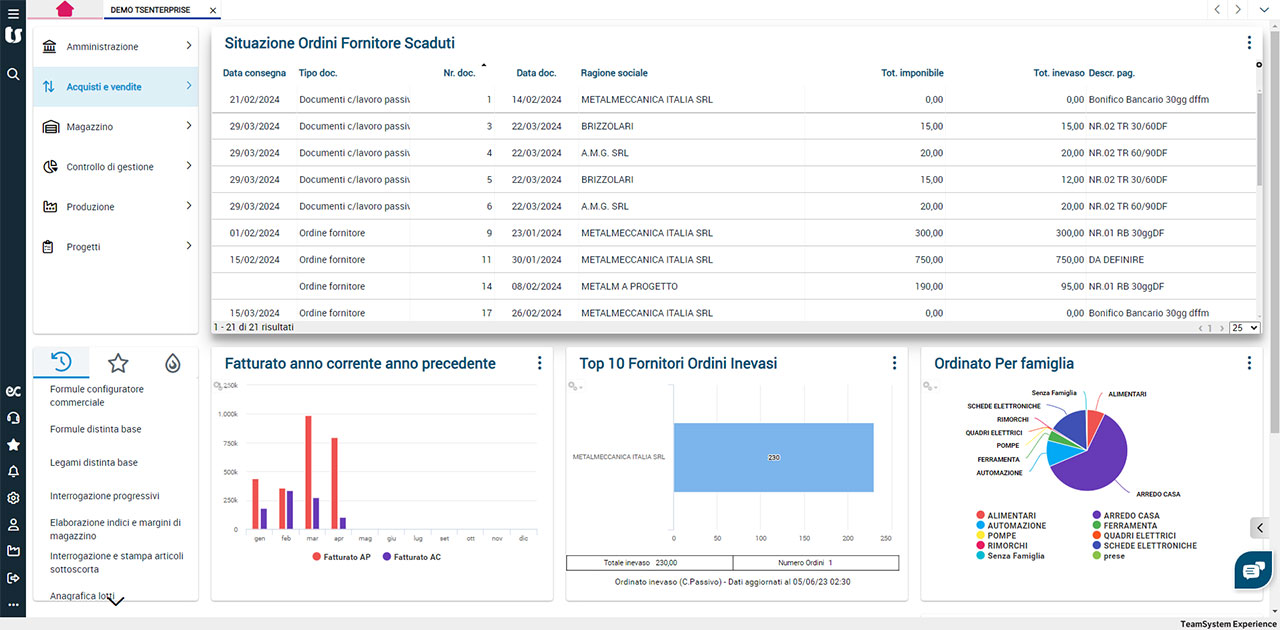Toggle Fatturato AP legend series
Screen dimensions: 1280x630
tap(341, 556)
